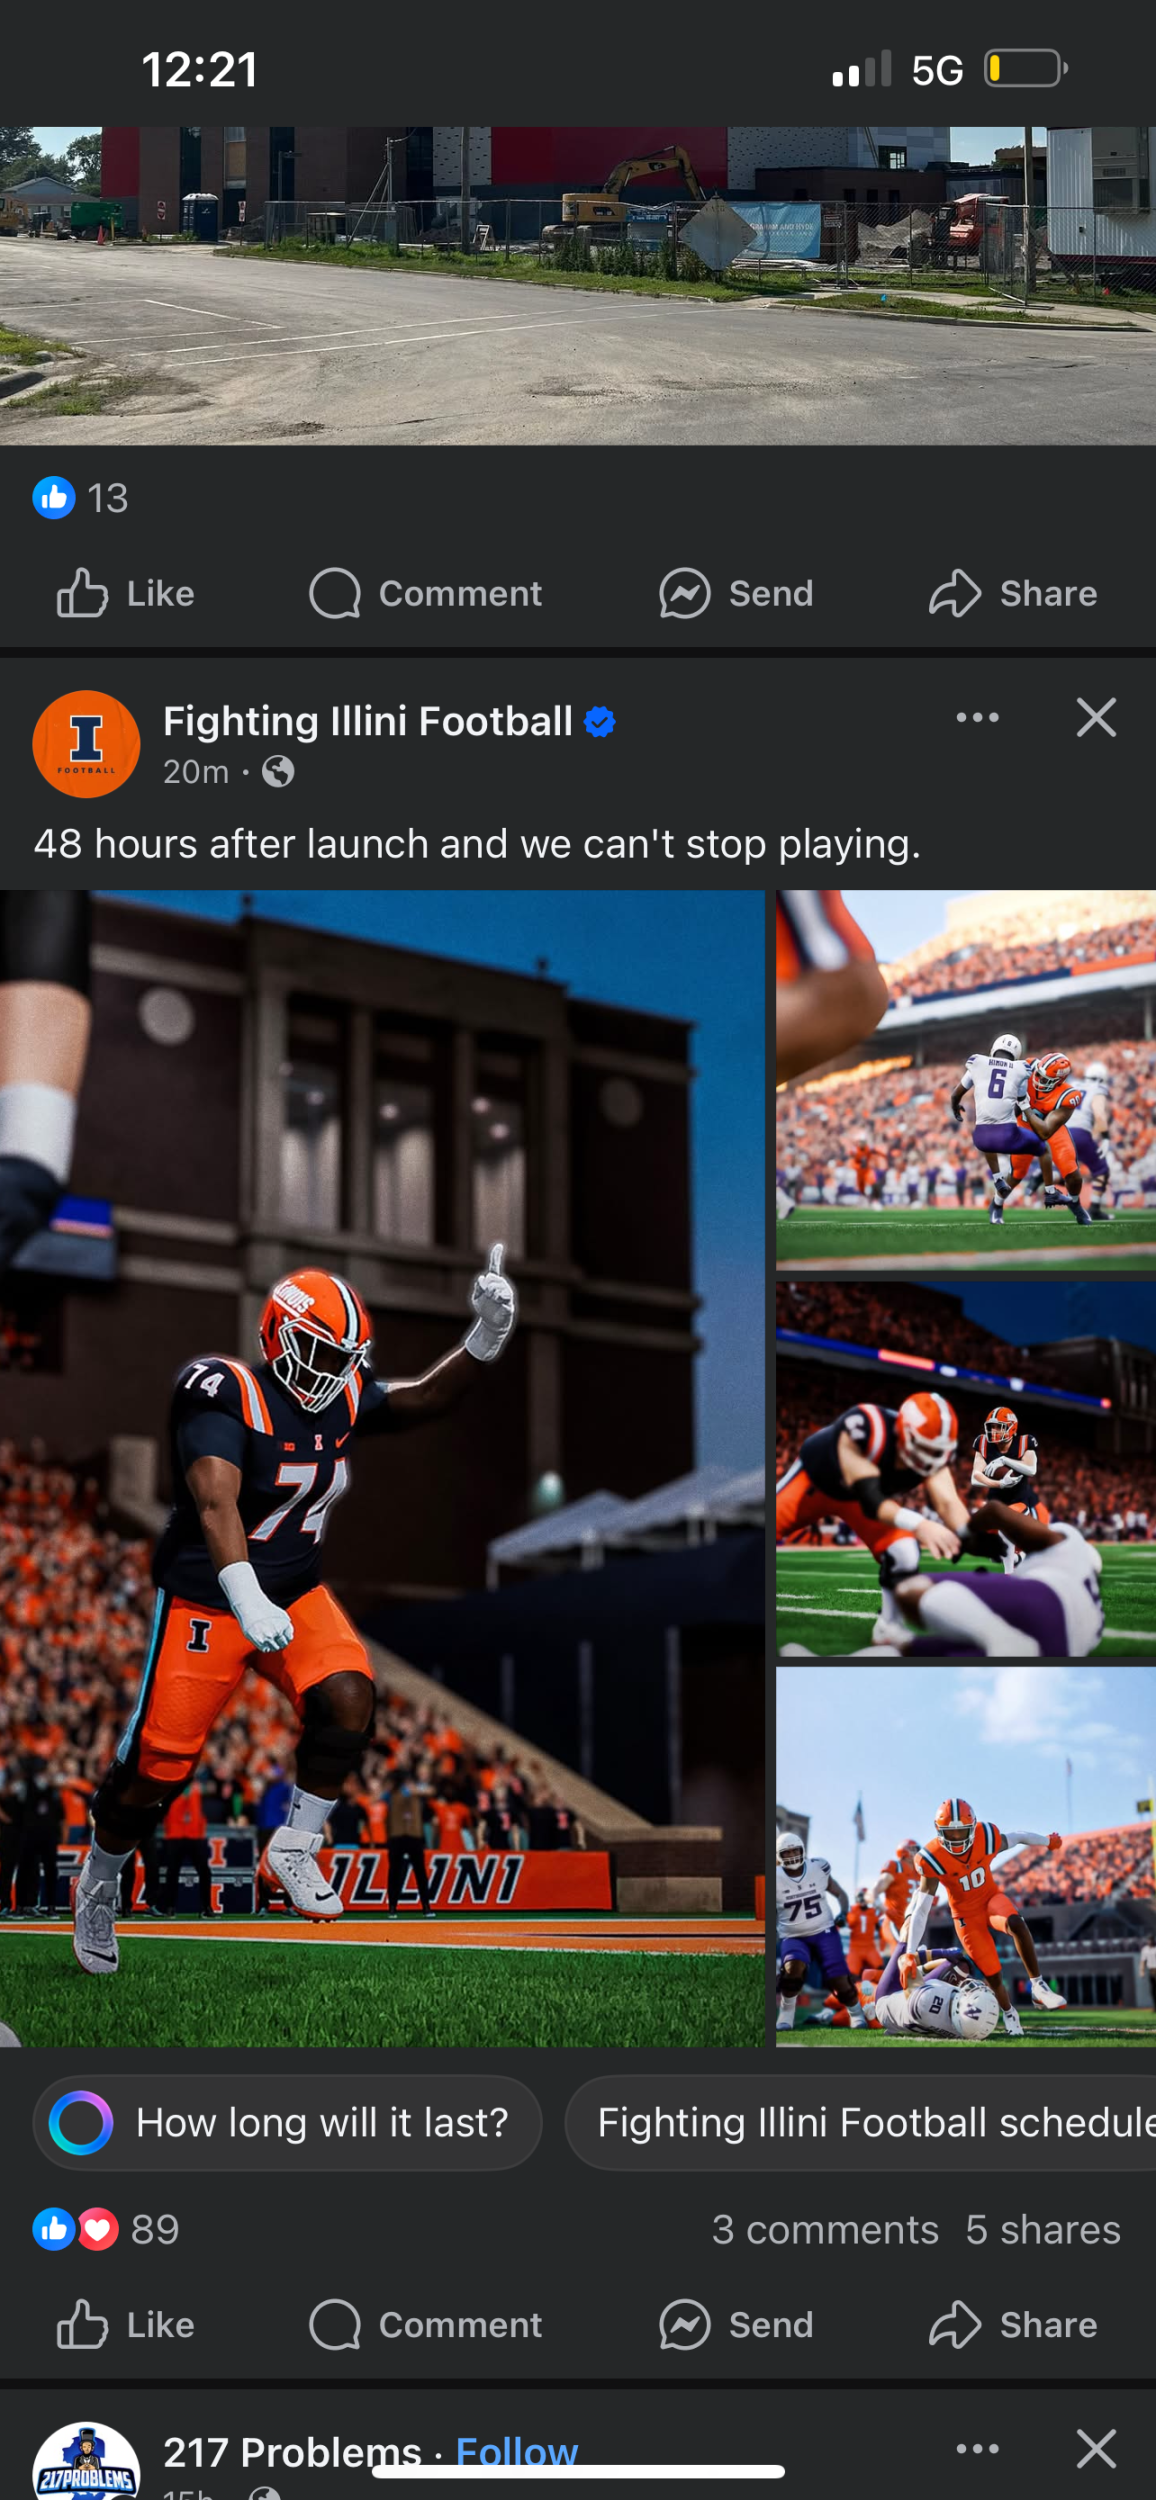Select Fighting Illini Football schedule suggestion
This screenshot has height=2500, width=1156.
pyautogui.click(x=861, y=2122)
